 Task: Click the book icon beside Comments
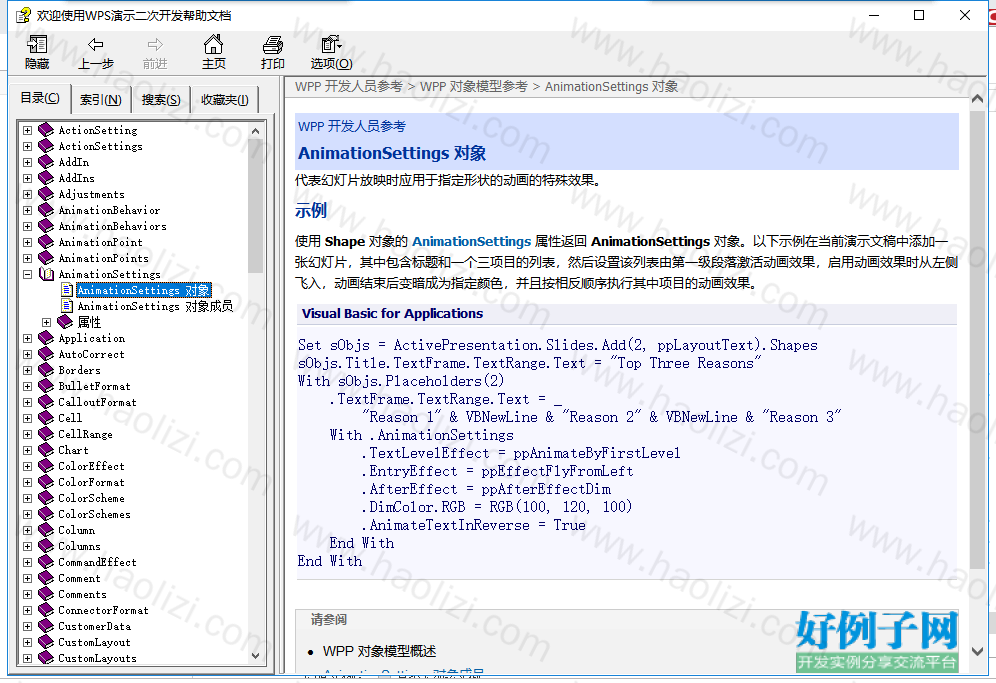pyautogui.click(x=46, y=594)
